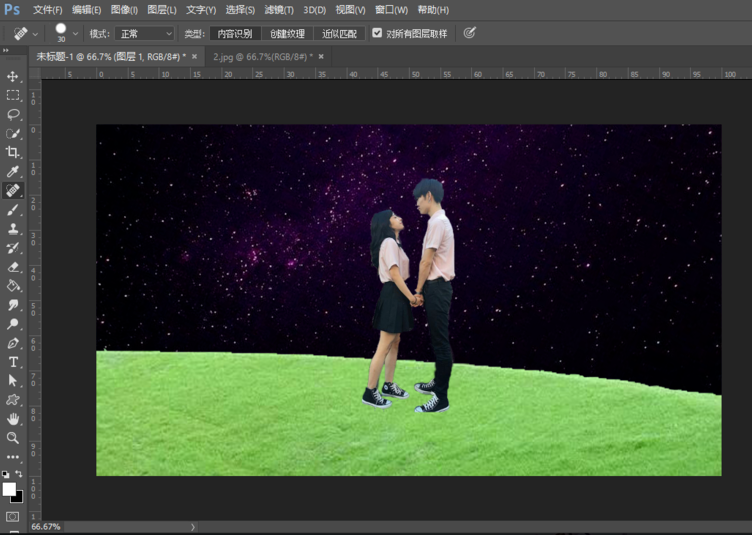Select the 内容识别 type option
The height and width of the screenshot is (535, 752).
(x=235, y=33)
